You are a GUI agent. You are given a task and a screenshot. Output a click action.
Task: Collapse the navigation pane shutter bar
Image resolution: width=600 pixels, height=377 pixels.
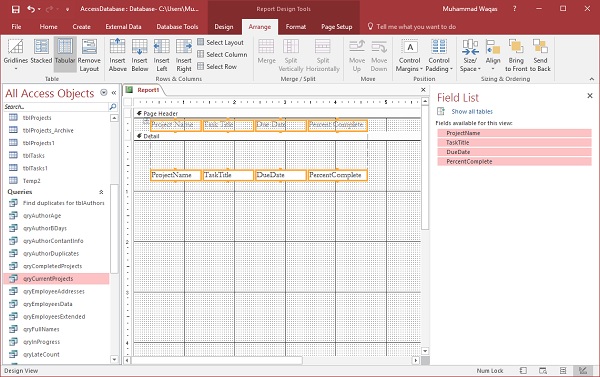(x=114, y=93)
